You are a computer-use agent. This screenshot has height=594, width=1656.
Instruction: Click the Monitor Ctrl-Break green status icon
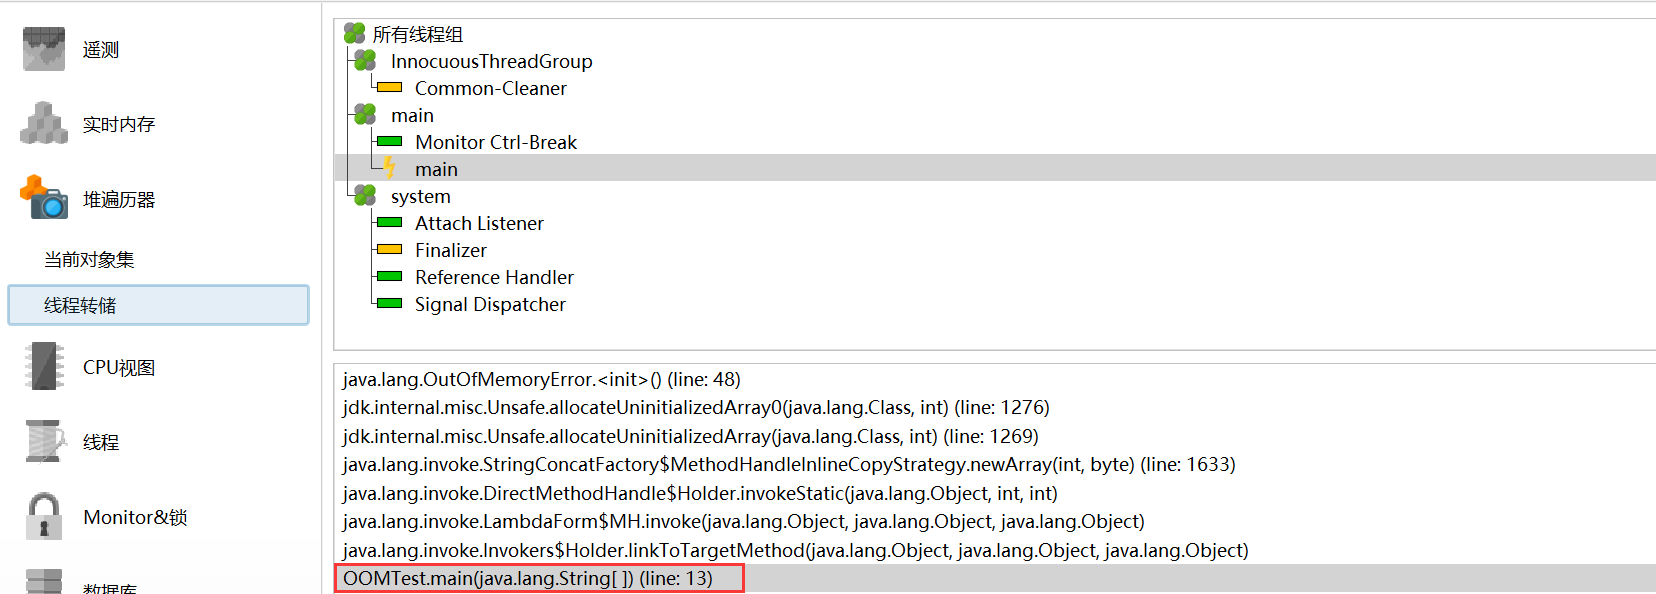(389, 142)
